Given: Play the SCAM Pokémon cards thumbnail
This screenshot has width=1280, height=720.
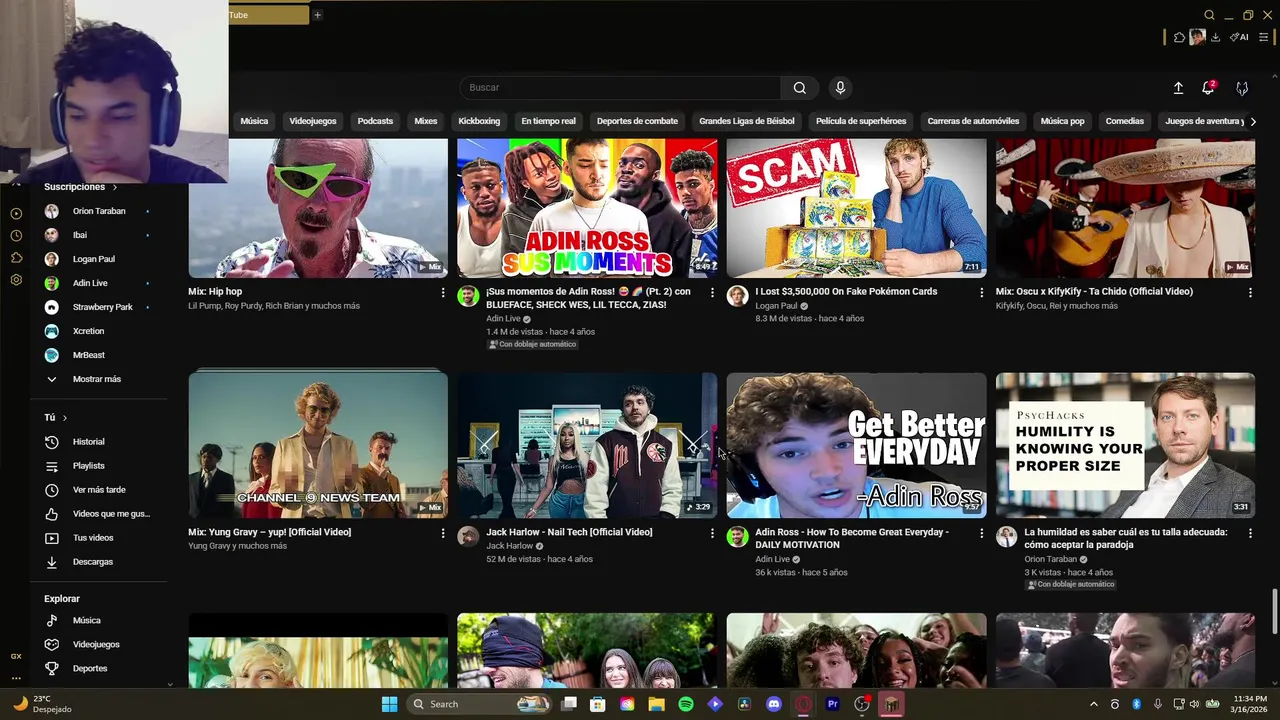Looking at the screenshot, I should point(856,208).
